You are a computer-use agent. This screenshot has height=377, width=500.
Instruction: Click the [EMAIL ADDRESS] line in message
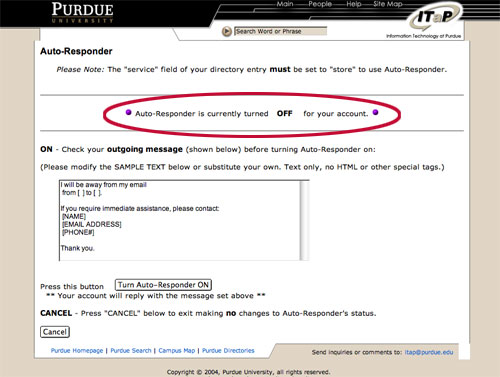92,224
